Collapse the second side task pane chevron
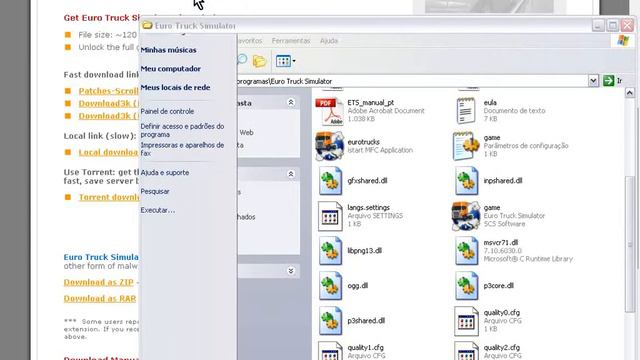The image size is (640, 360). pos(291,174)
